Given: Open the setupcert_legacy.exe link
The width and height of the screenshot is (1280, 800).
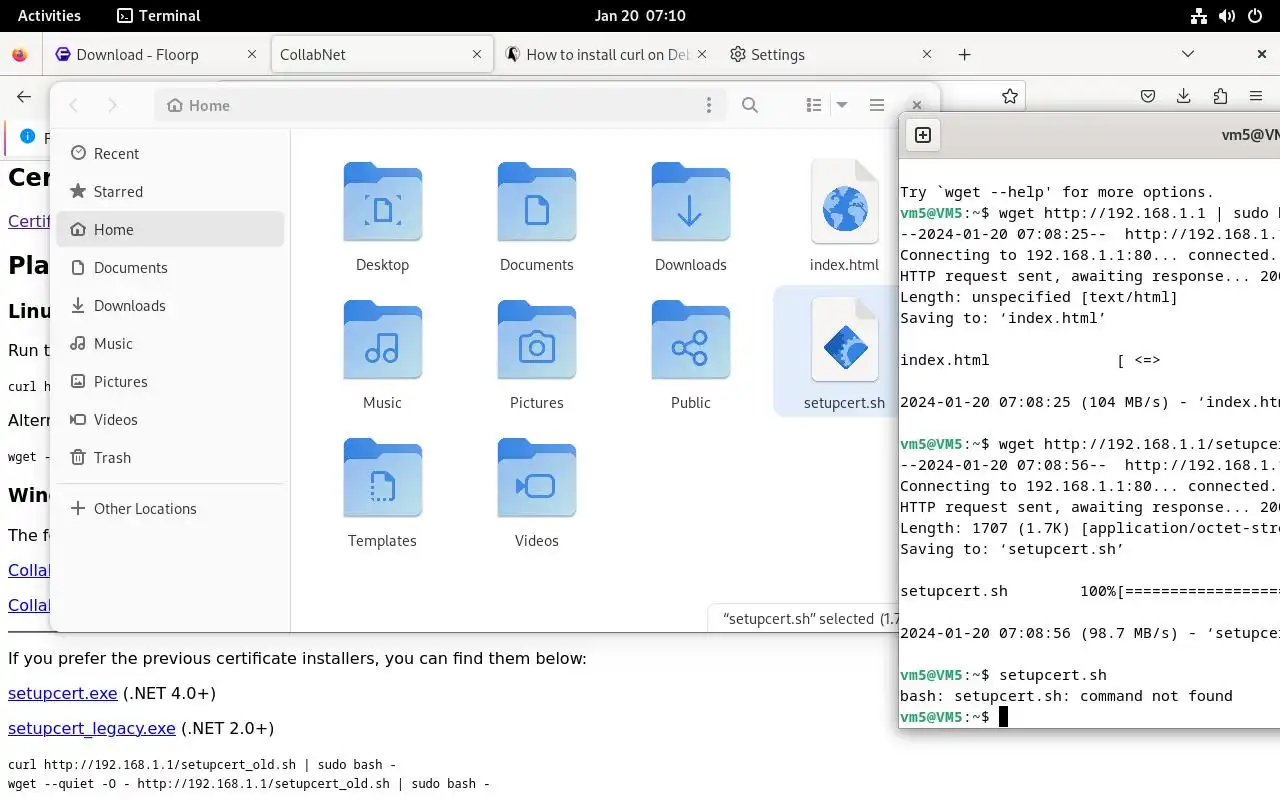Looking at the screenshot, I should pos(92,728).
